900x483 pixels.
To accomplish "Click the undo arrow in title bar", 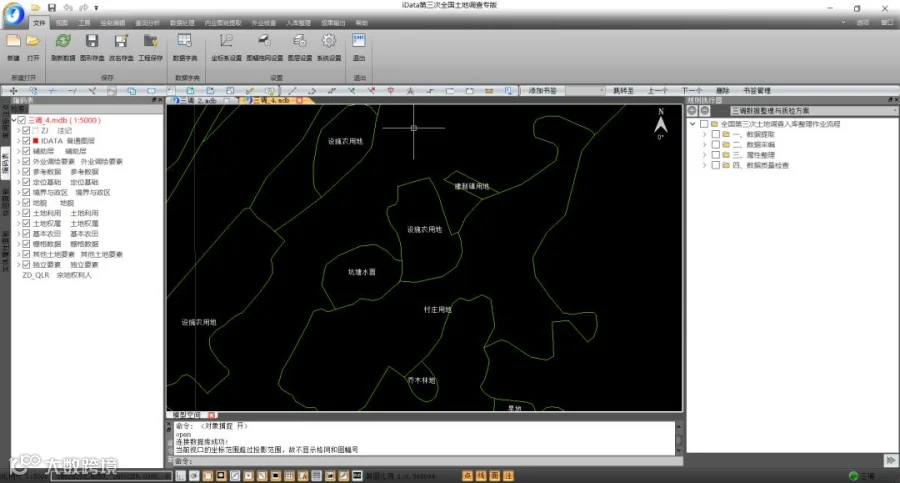I will [x=68, y=7].
